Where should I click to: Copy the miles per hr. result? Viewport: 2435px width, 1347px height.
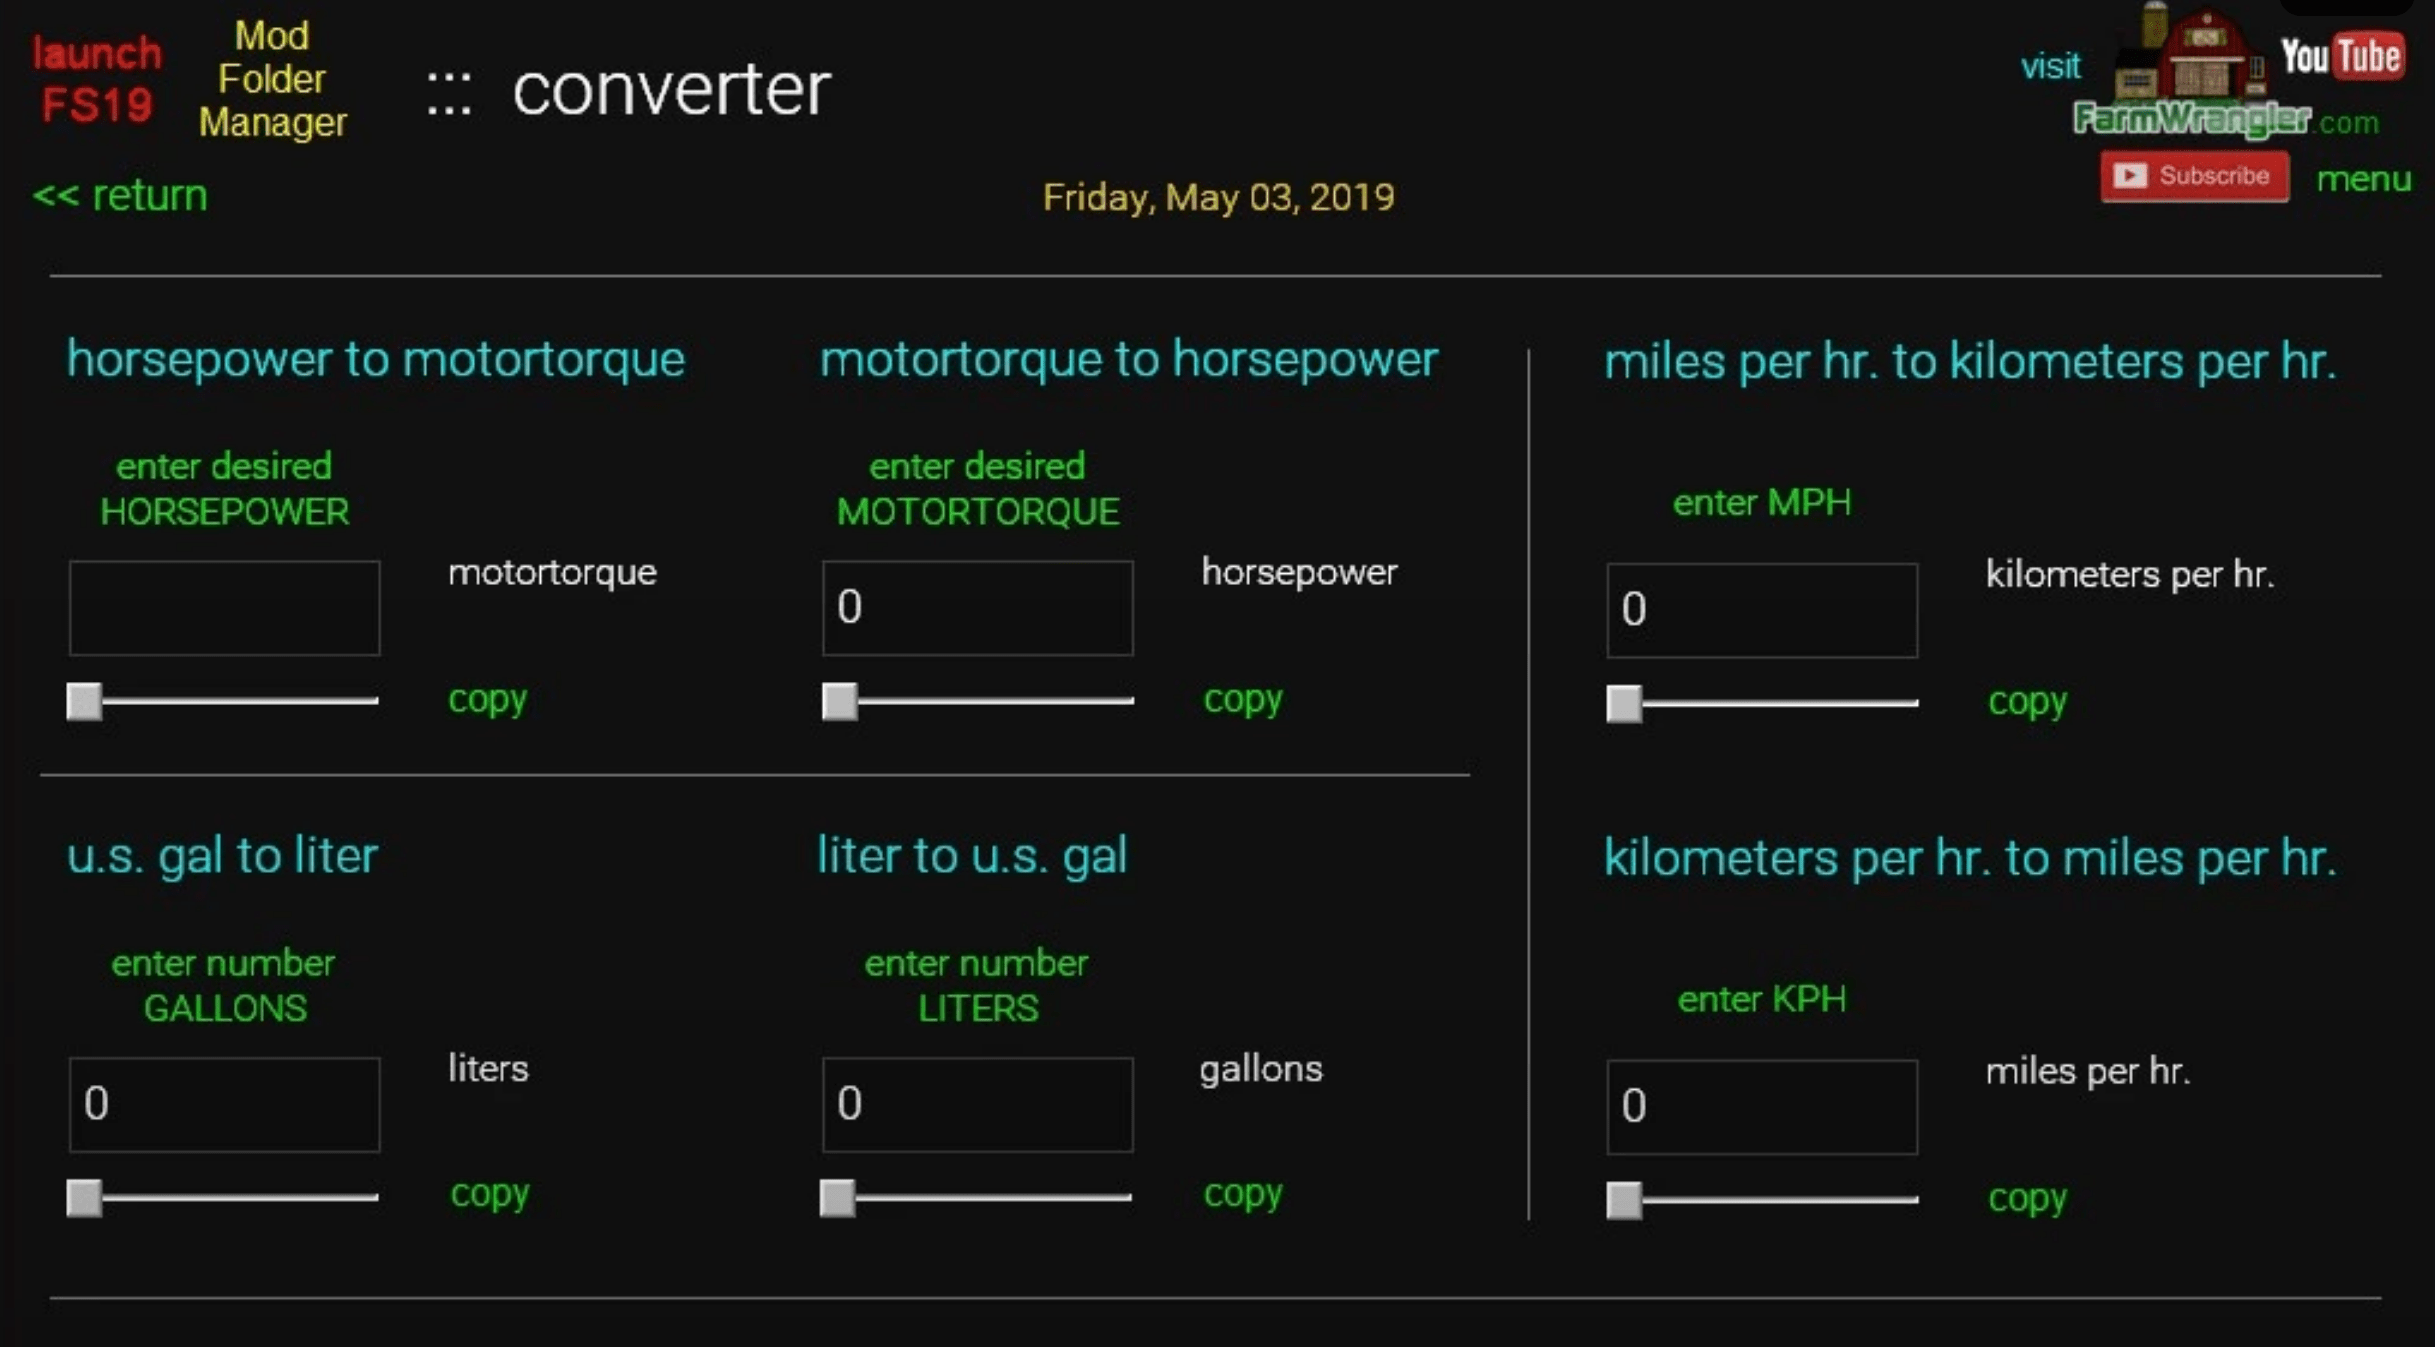(x=2026, y=1197)
